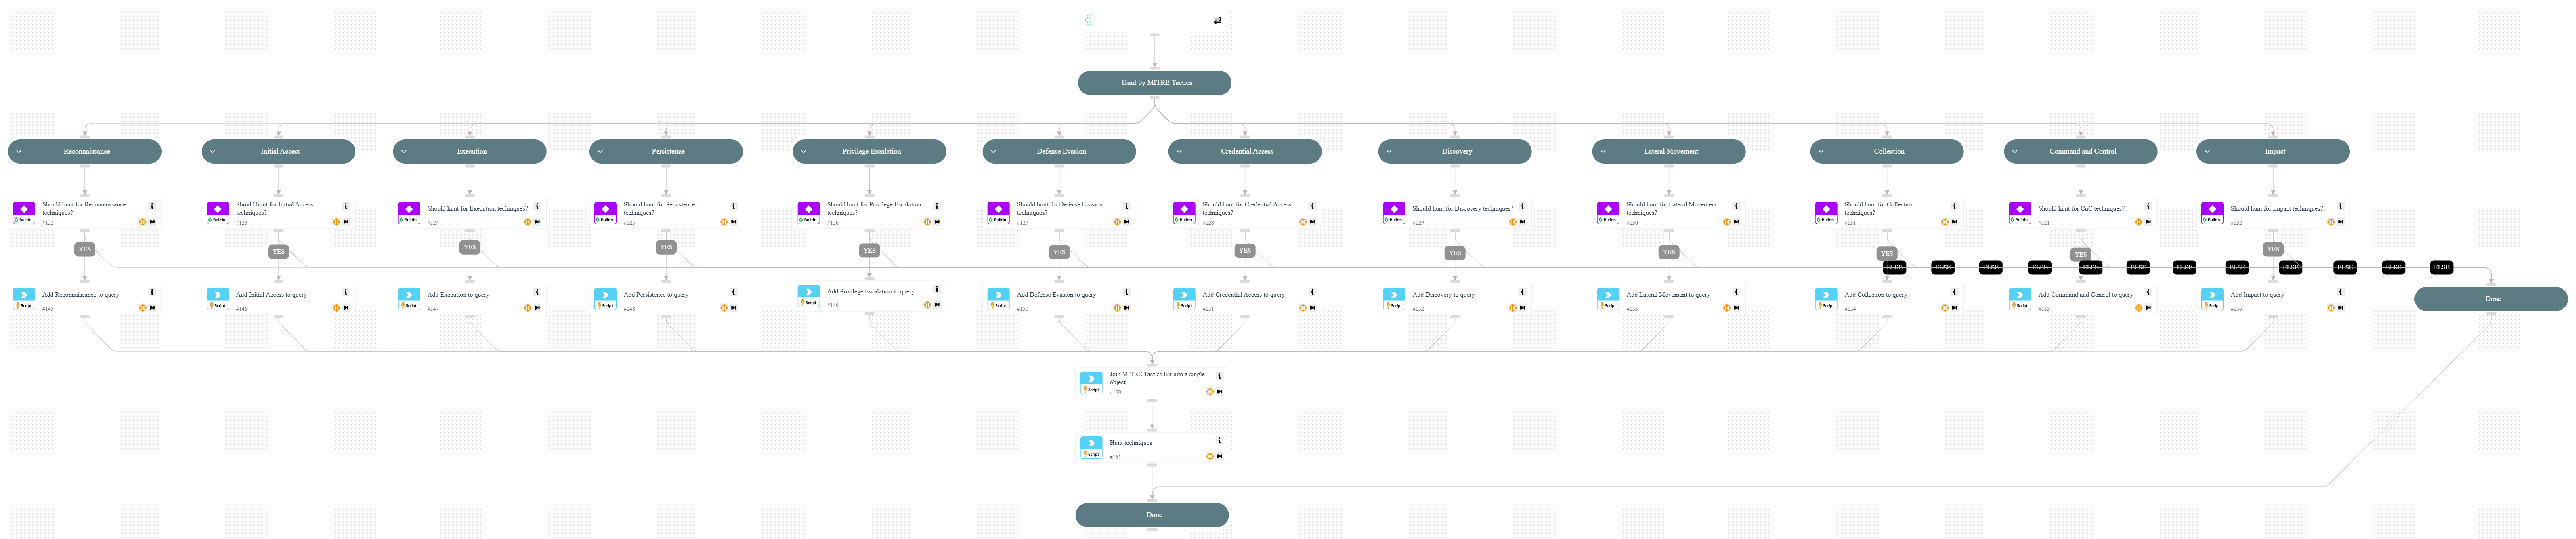Image resolution: width=2576 pixels, height=539 pixels.
Task: Select the Done node on the right
Action: (2490, 299)
